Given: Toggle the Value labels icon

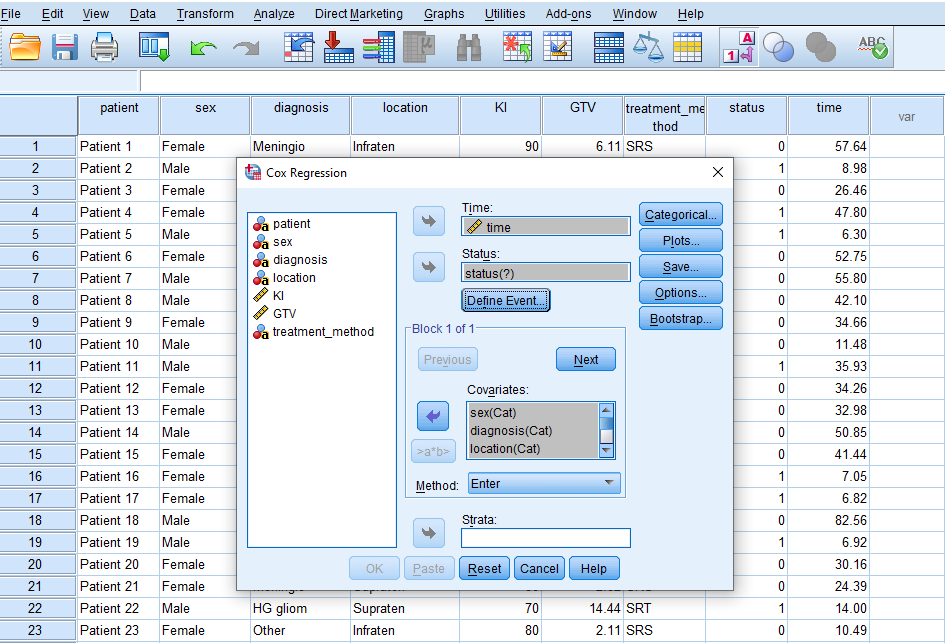Looking at the screenshot, I should click(x=738, y=47).
